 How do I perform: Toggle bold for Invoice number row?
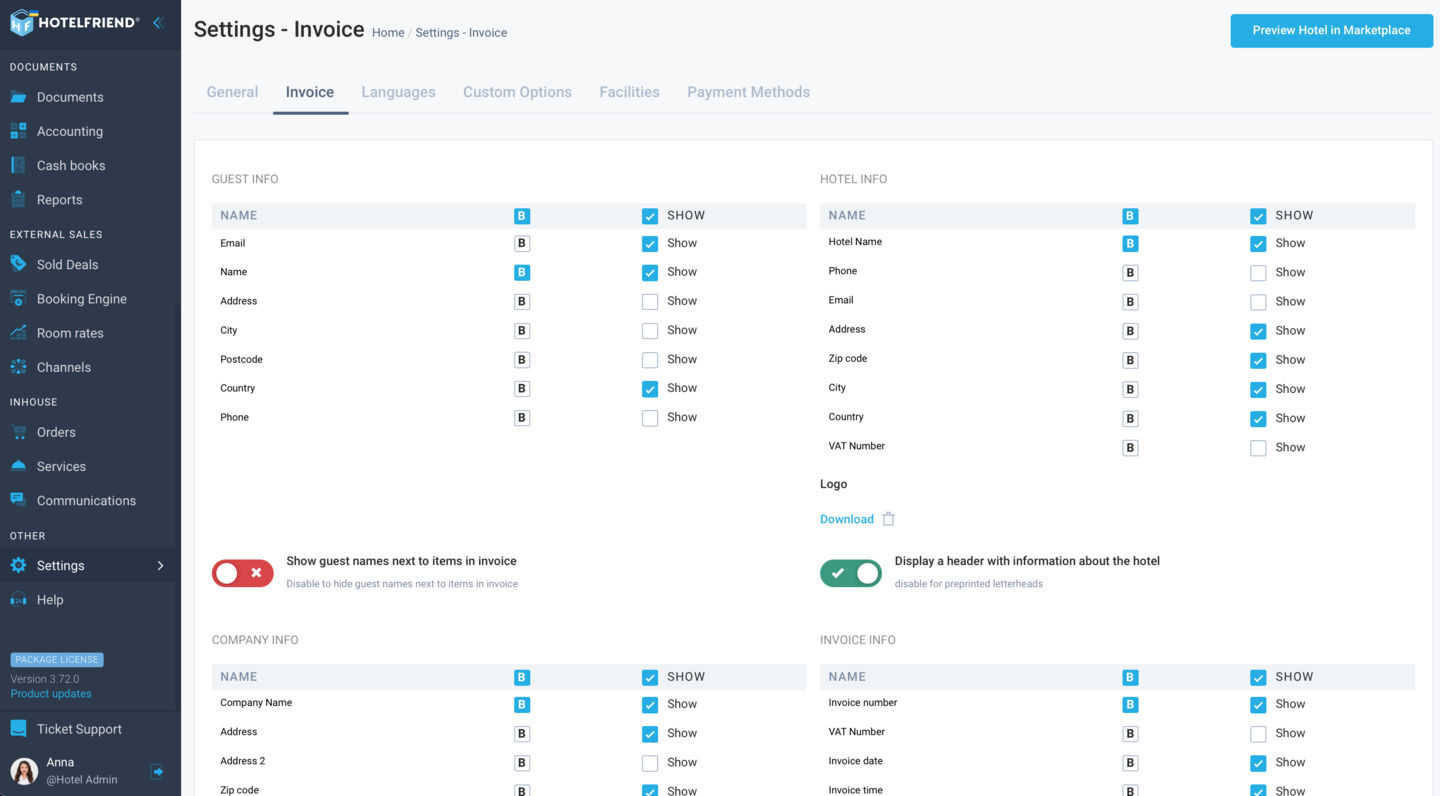coord(1130,704)
